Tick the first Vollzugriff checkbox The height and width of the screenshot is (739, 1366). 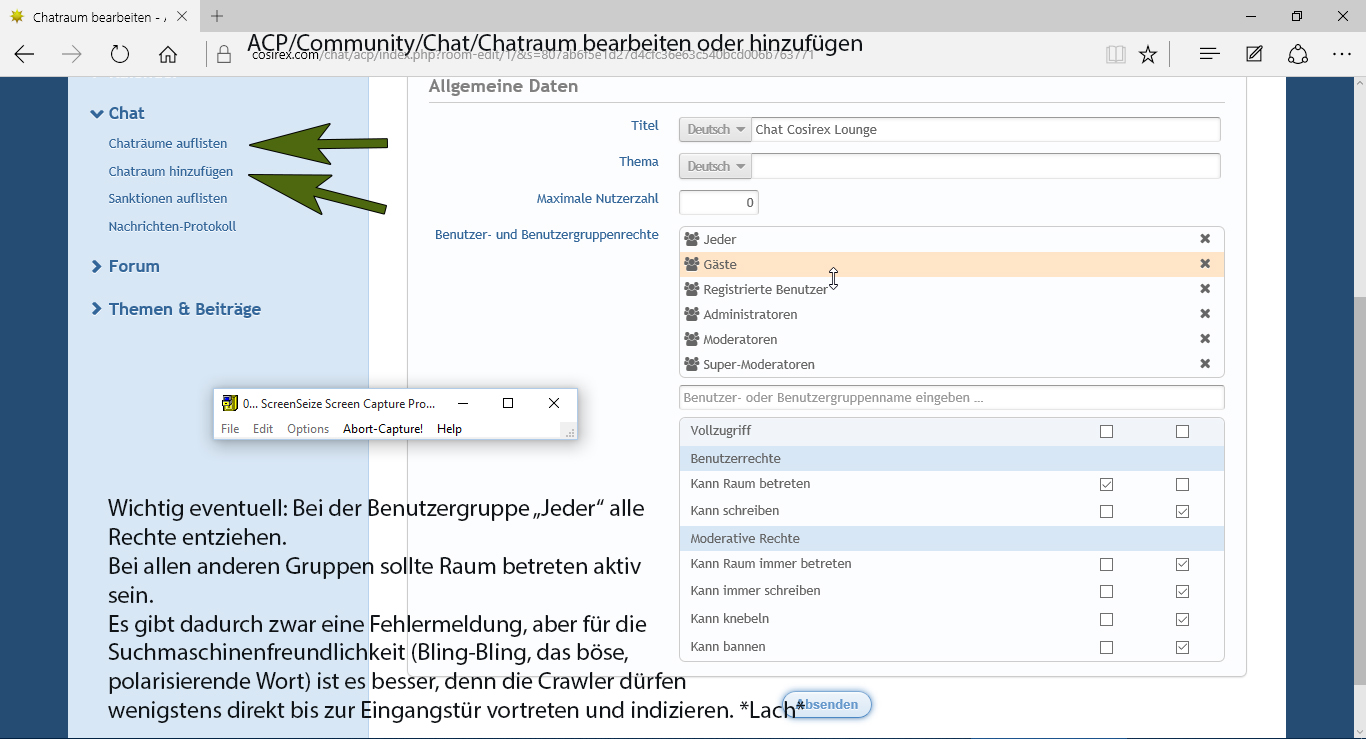[1106, 432]
